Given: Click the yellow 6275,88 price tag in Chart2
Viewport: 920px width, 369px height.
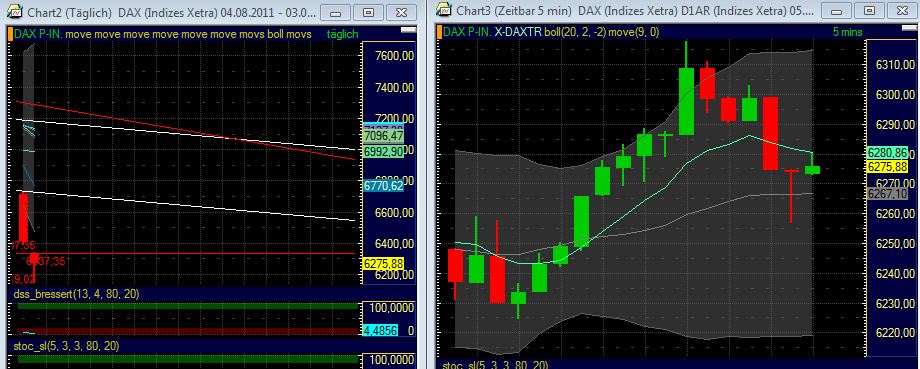Looking at the screenshot, I should [x=383, y=264].
